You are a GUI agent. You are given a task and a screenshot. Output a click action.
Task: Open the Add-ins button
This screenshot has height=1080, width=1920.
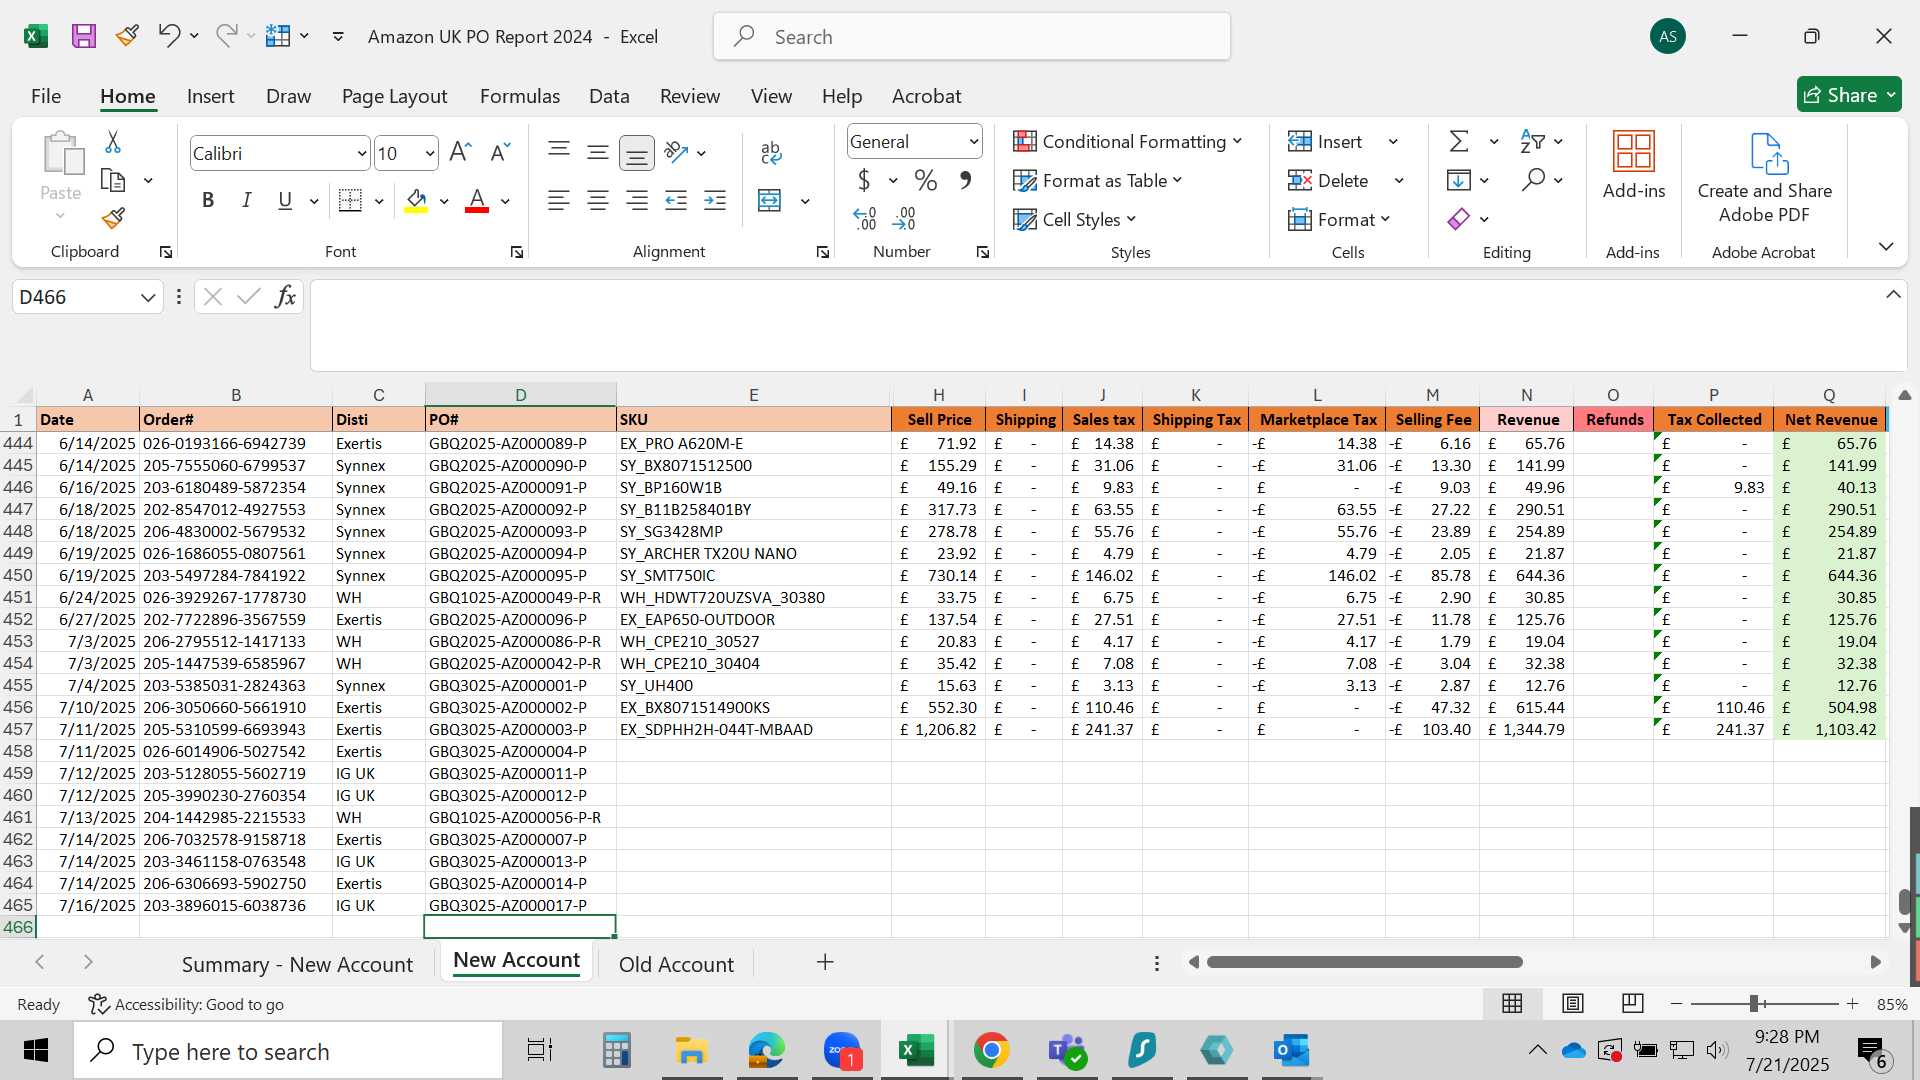(x=1634, y=166)
